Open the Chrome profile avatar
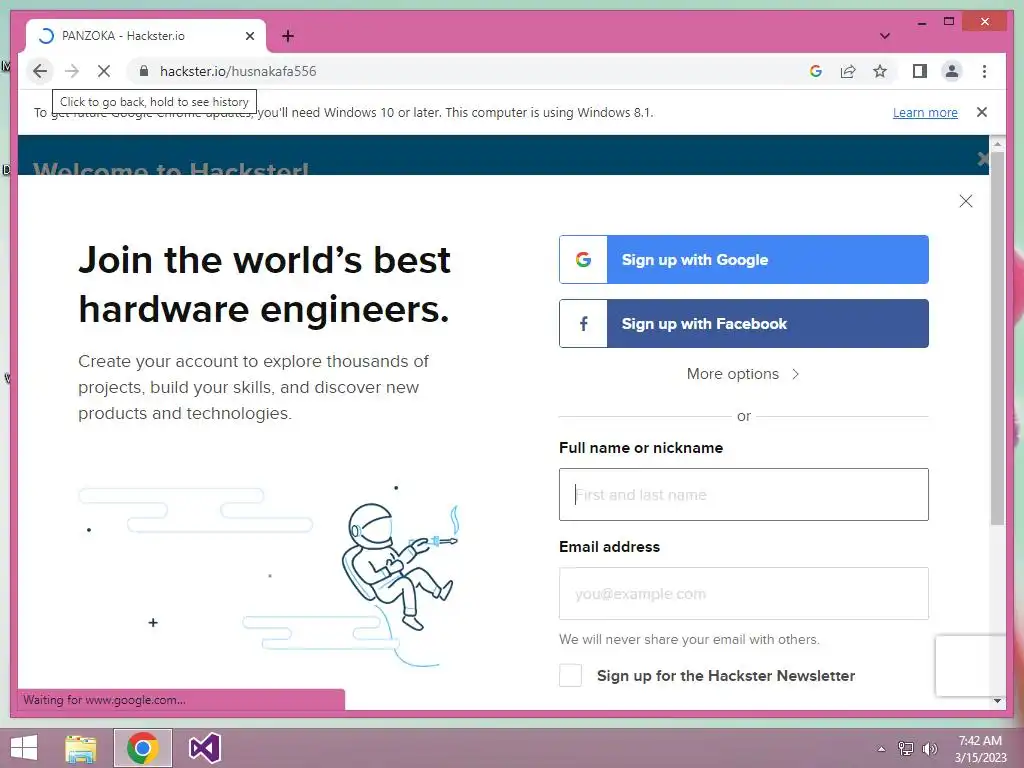Image resolution: width=1024 pixels, height=768 pixels. [x=952, y=71]
